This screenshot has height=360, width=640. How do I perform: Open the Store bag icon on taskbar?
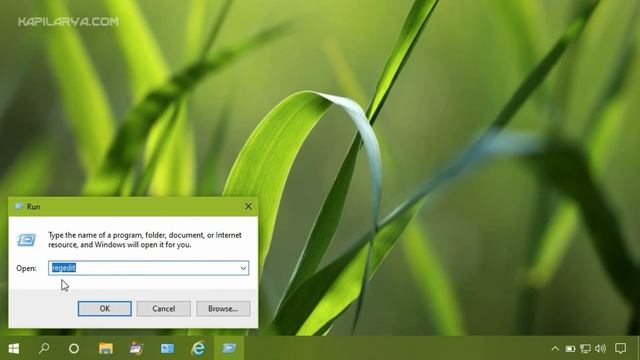pos(136,349)
